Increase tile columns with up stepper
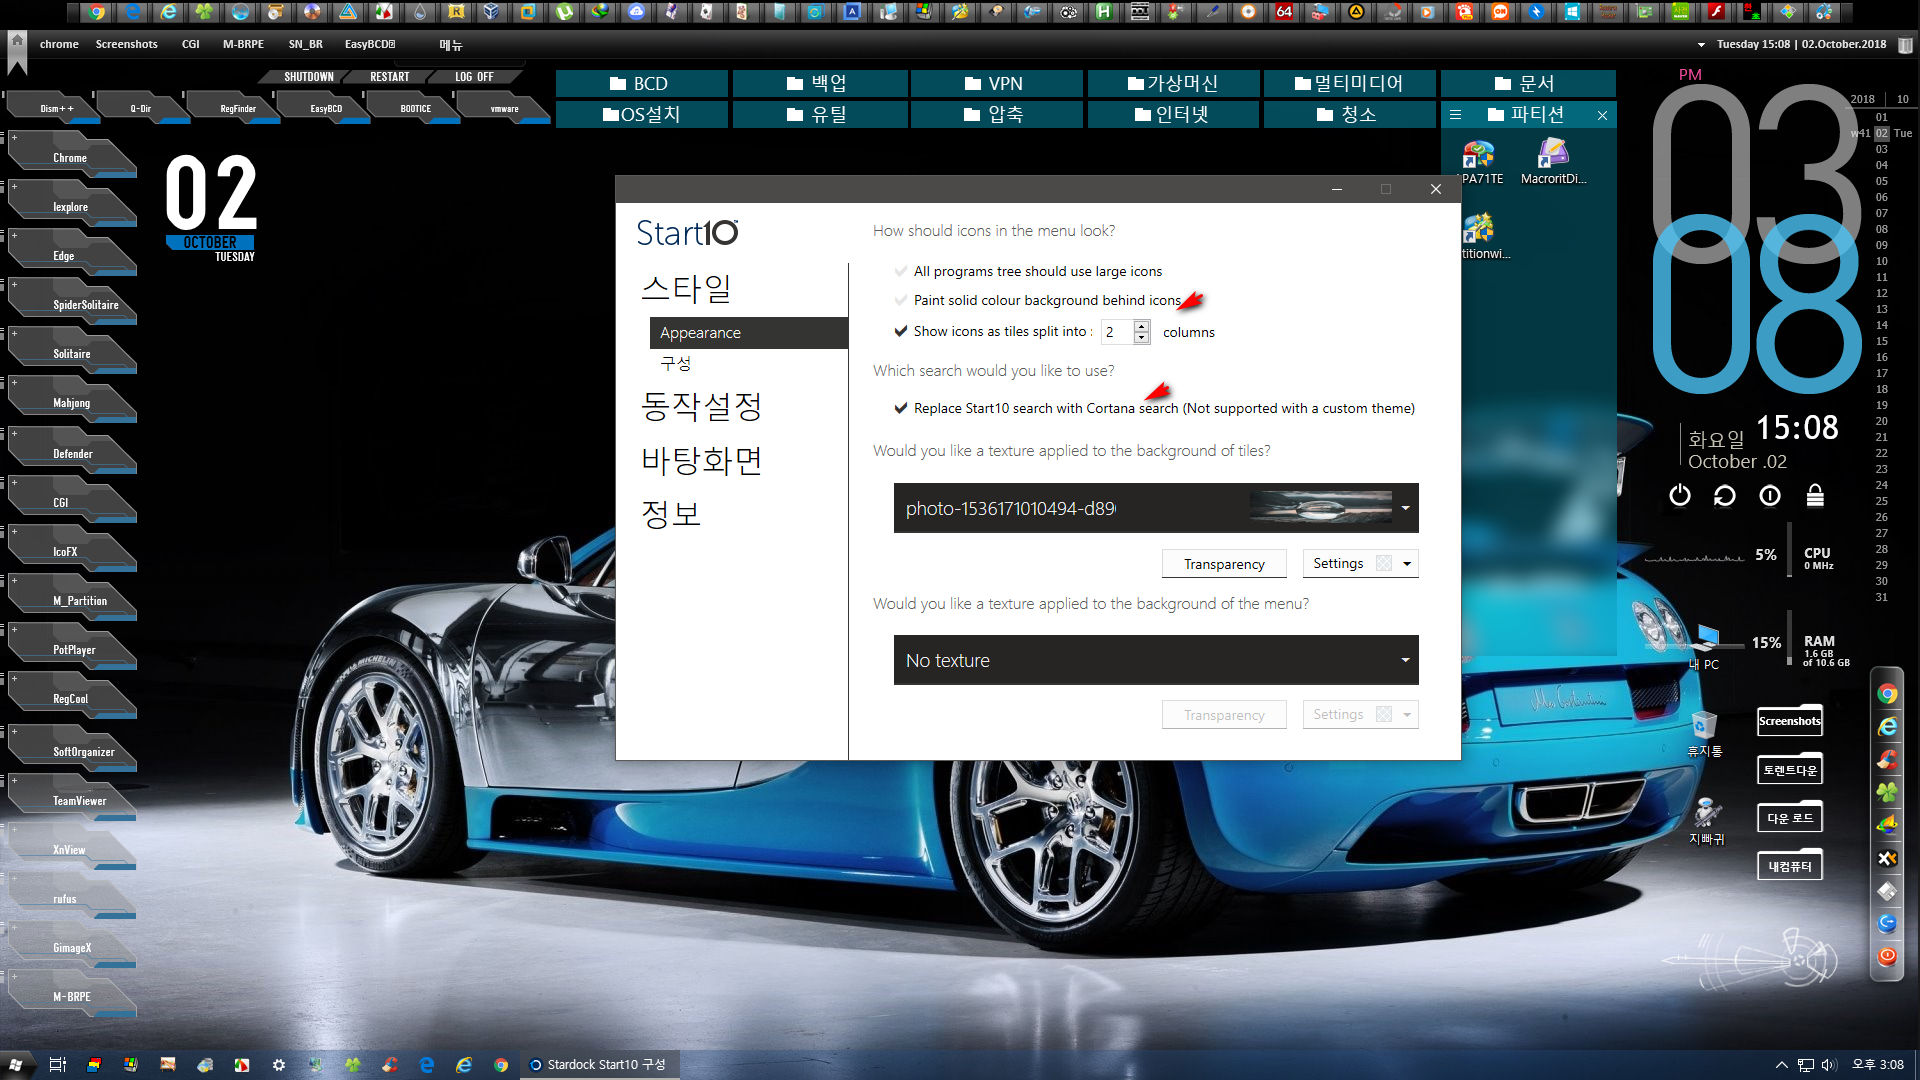The image size is (1920, 1080). click(1142, 326)
